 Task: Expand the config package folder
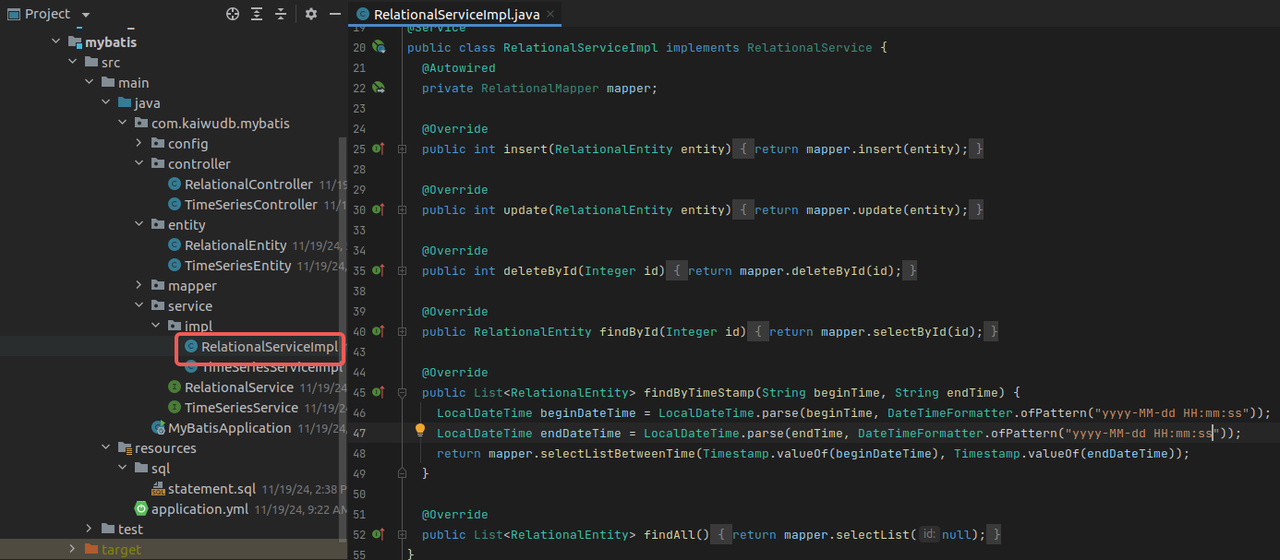140,144
